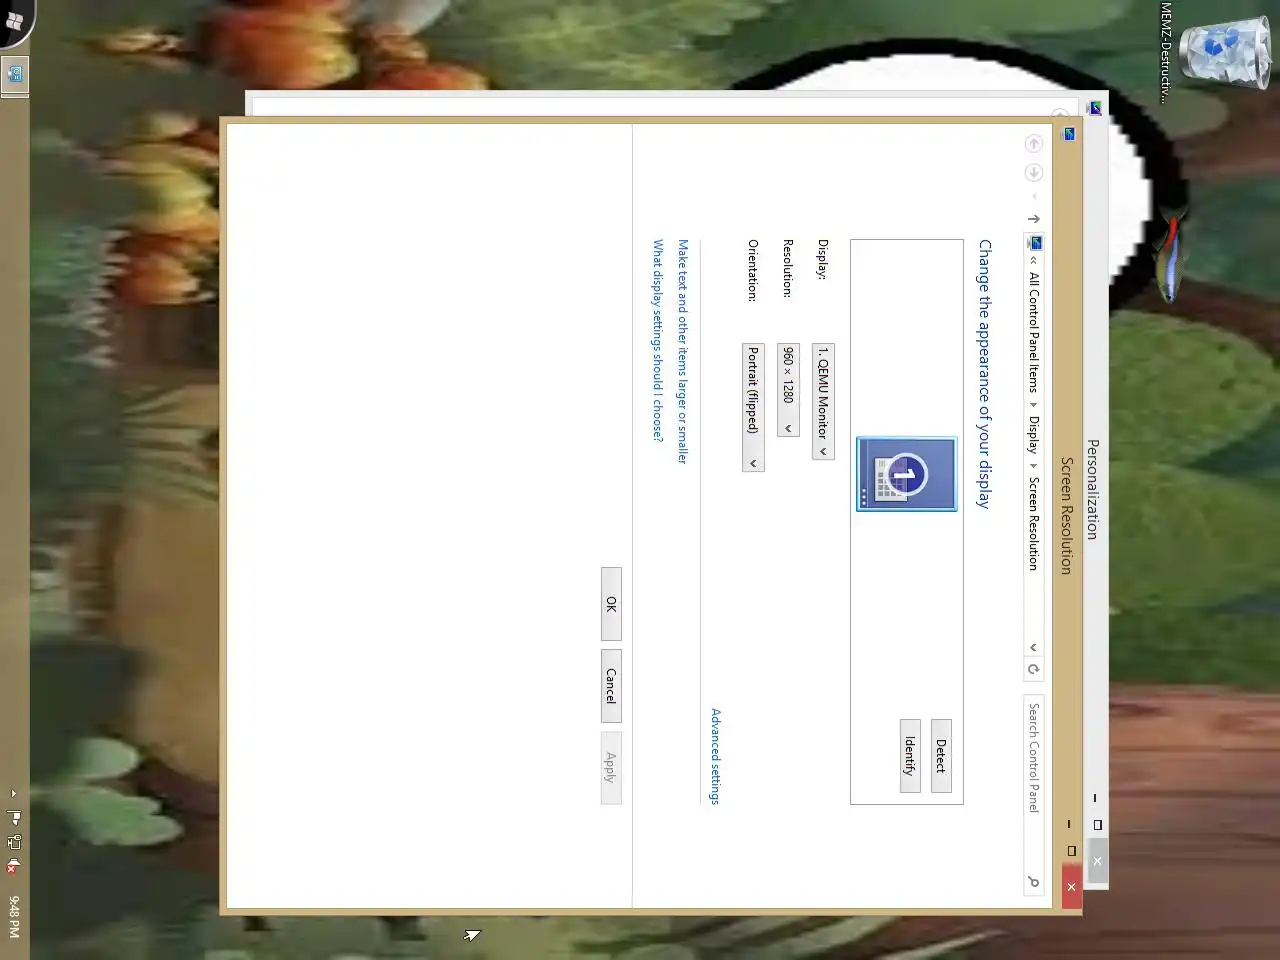Go to Display breadcrumb
This screenshot has height=960, width=1280.
click(x=1034, y=435)
